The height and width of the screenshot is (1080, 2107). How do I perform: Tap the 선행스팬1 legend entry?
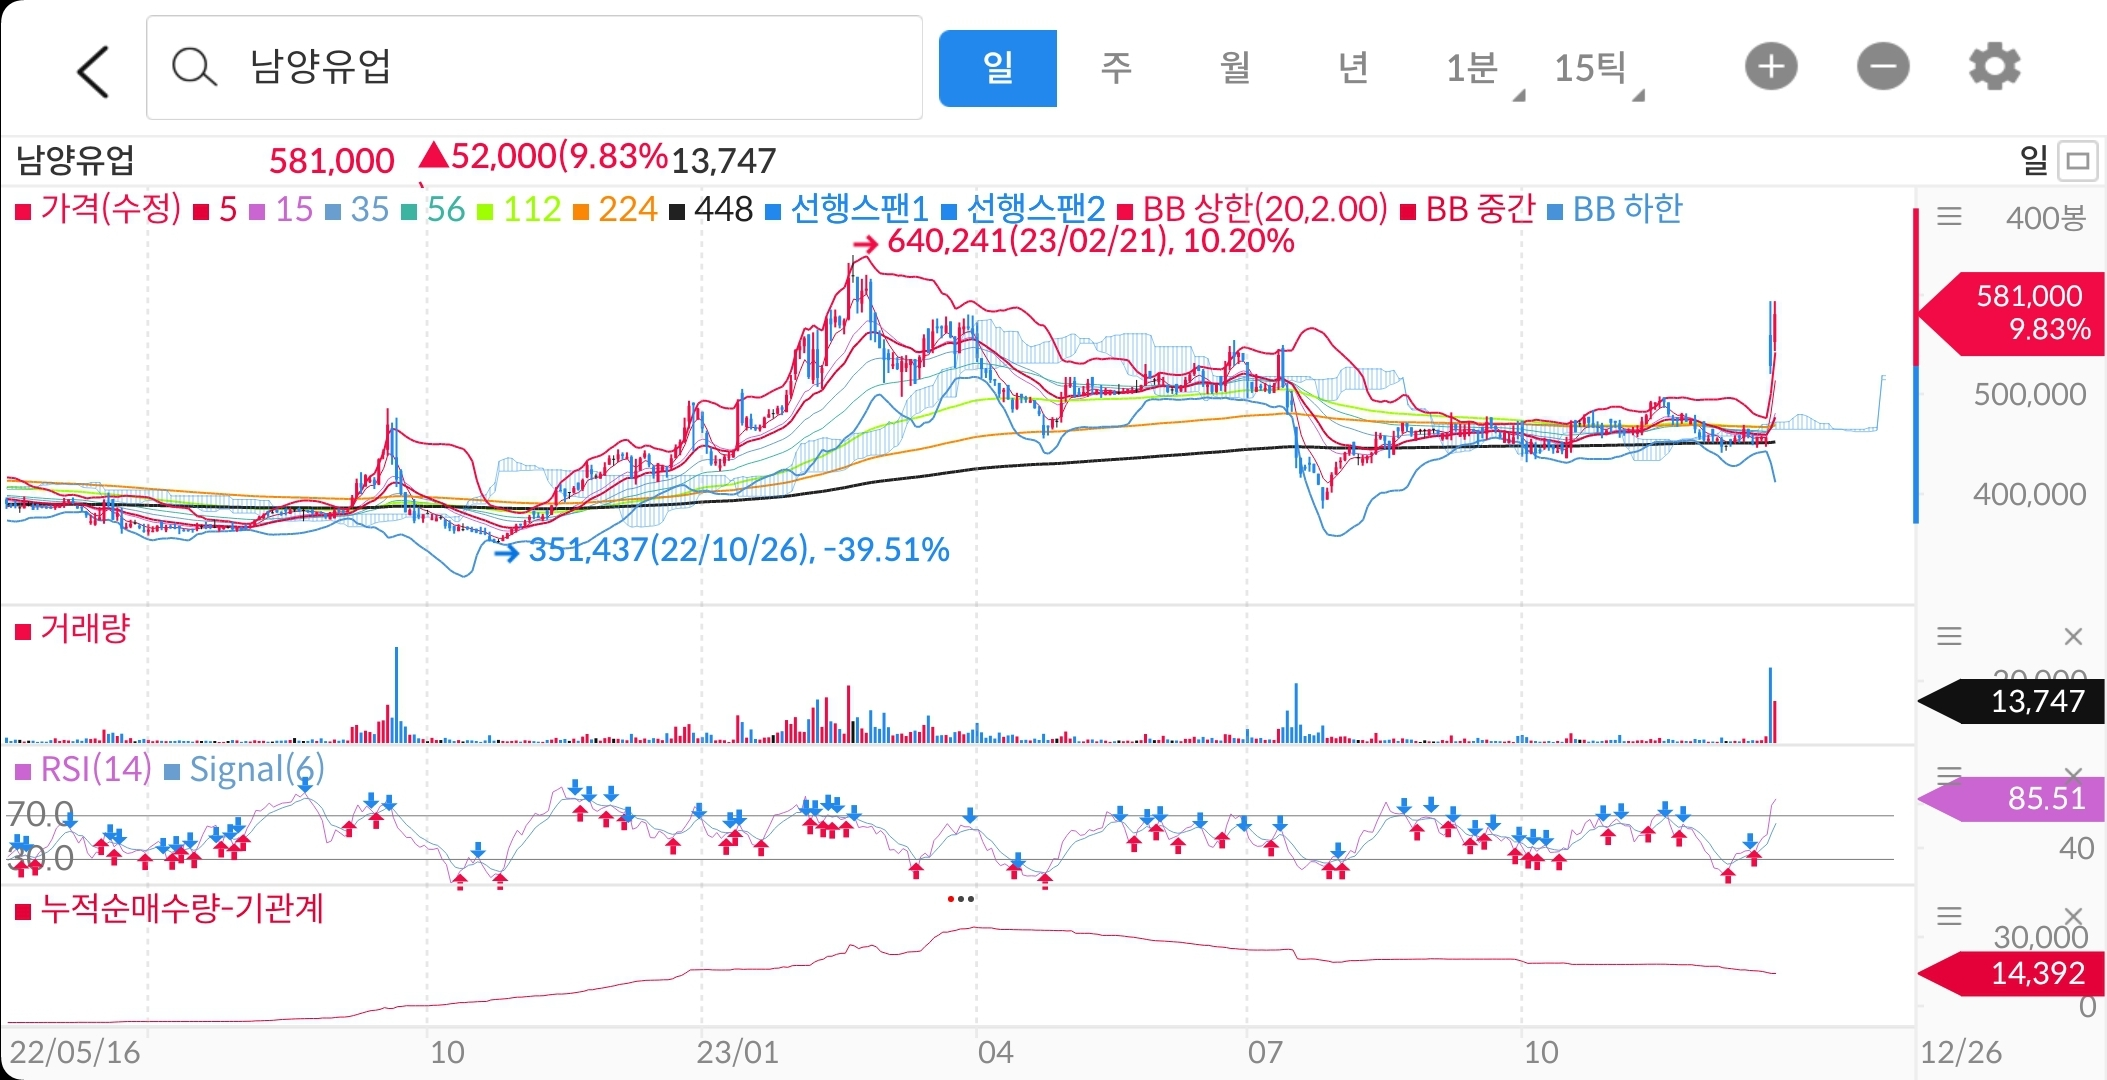point(847,209)
